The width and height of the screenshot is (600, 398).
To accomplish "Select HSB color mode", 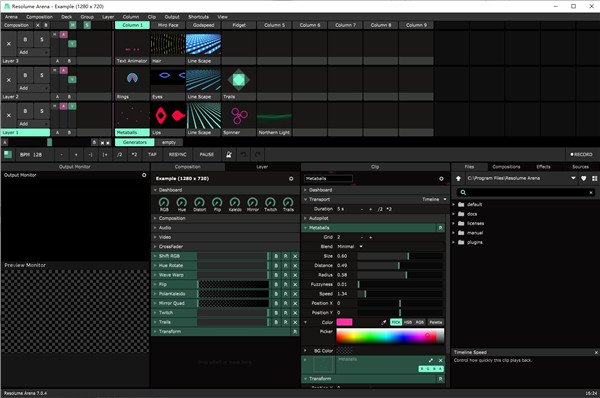I will (408, 322).
